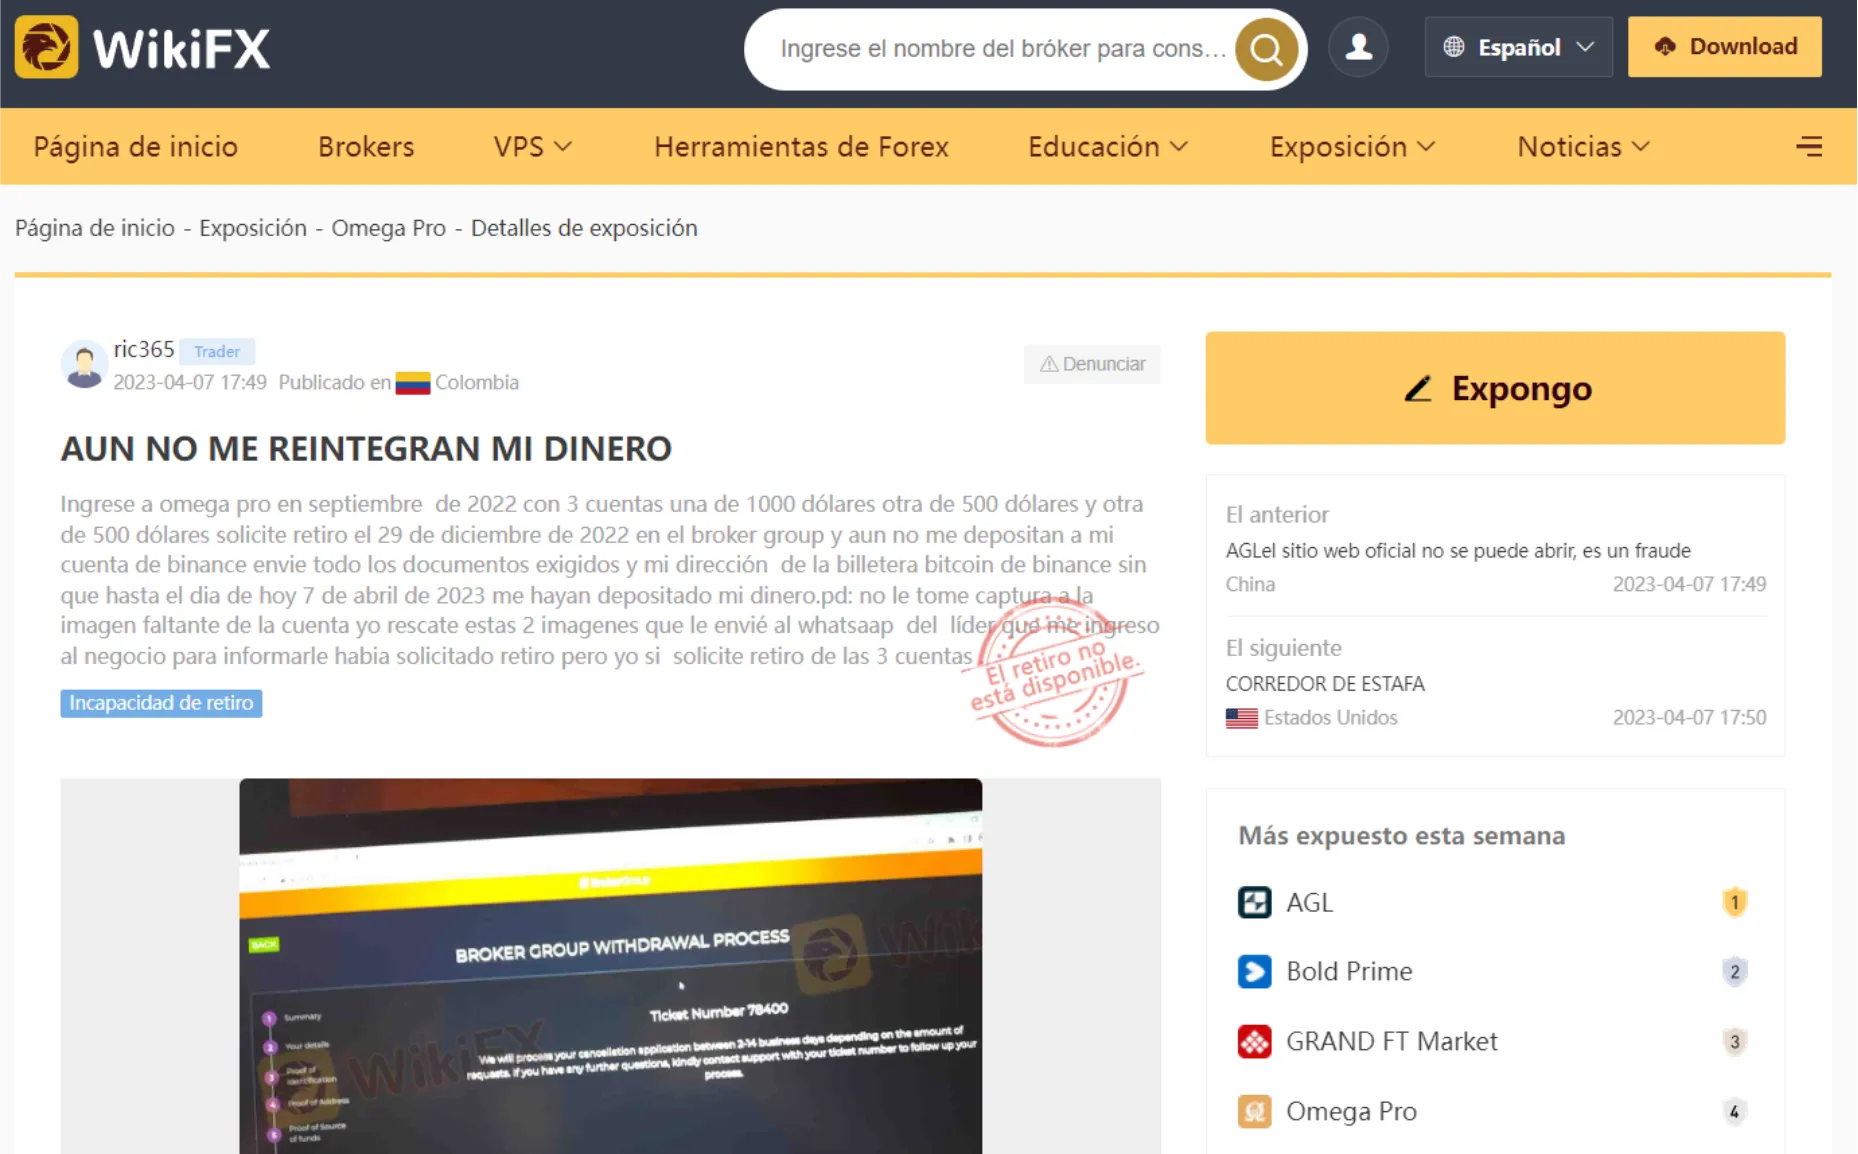Click the Bold Prime broker logo icon
Image resolution: width=1858 pixels, height=1154 pixels.
point(1254,972)
